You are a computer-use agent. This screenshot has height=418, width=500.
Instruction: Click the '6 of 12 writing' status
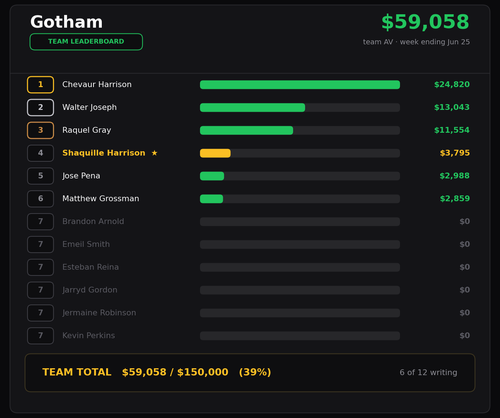(428, 373)
